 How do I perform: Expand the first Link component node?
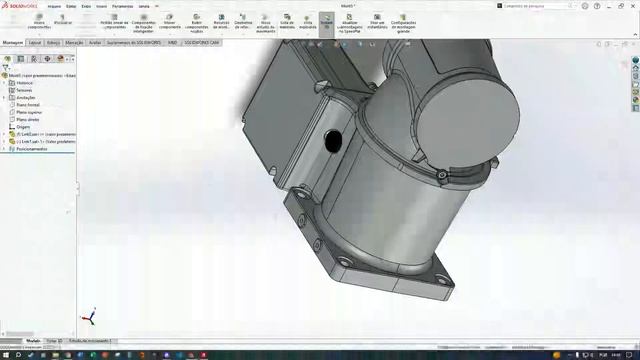pos(4,134)
